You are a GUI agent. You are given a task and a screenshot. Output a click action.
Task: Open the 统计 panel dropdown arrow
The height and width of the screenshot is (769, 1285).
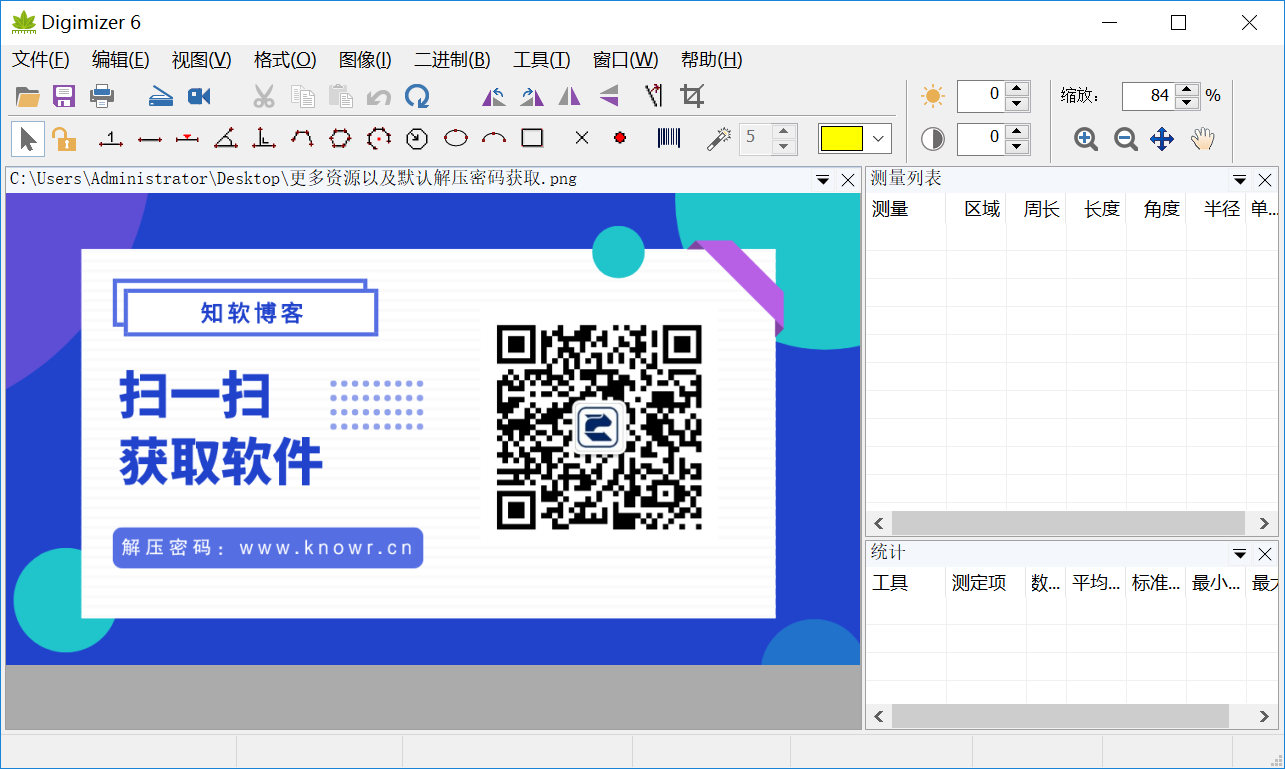[1240, 554]
